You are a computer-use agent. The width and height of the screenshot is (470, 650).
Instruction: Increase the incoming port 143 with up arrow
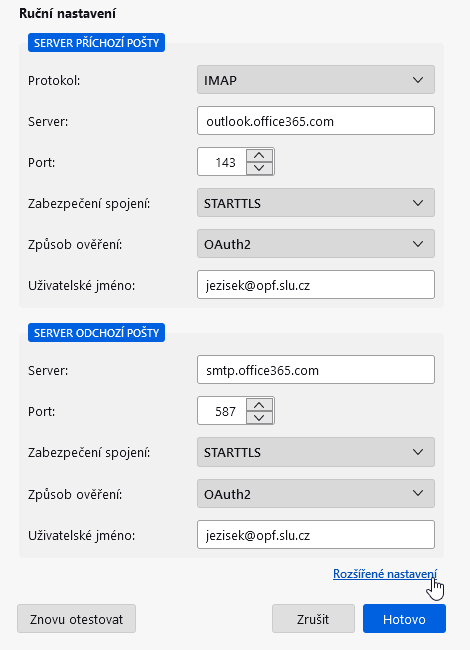click(x=259, y=155)
